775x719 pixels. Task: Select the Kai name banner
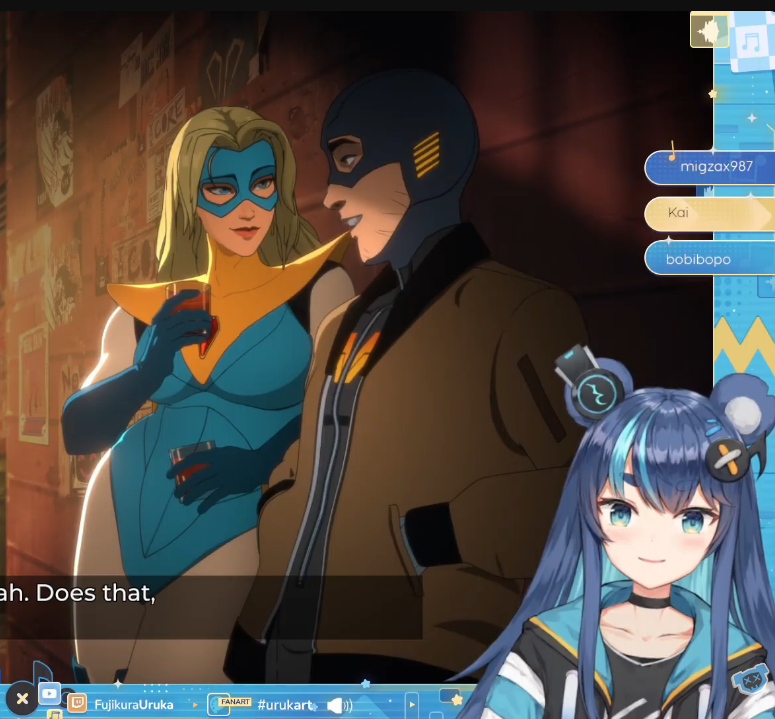pos(710,213)
